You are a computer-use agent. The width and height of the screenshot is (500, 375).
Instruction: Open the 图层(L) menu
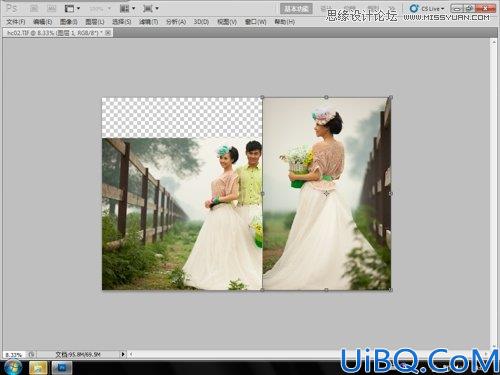pyautogui.click(x=95, y=22)
